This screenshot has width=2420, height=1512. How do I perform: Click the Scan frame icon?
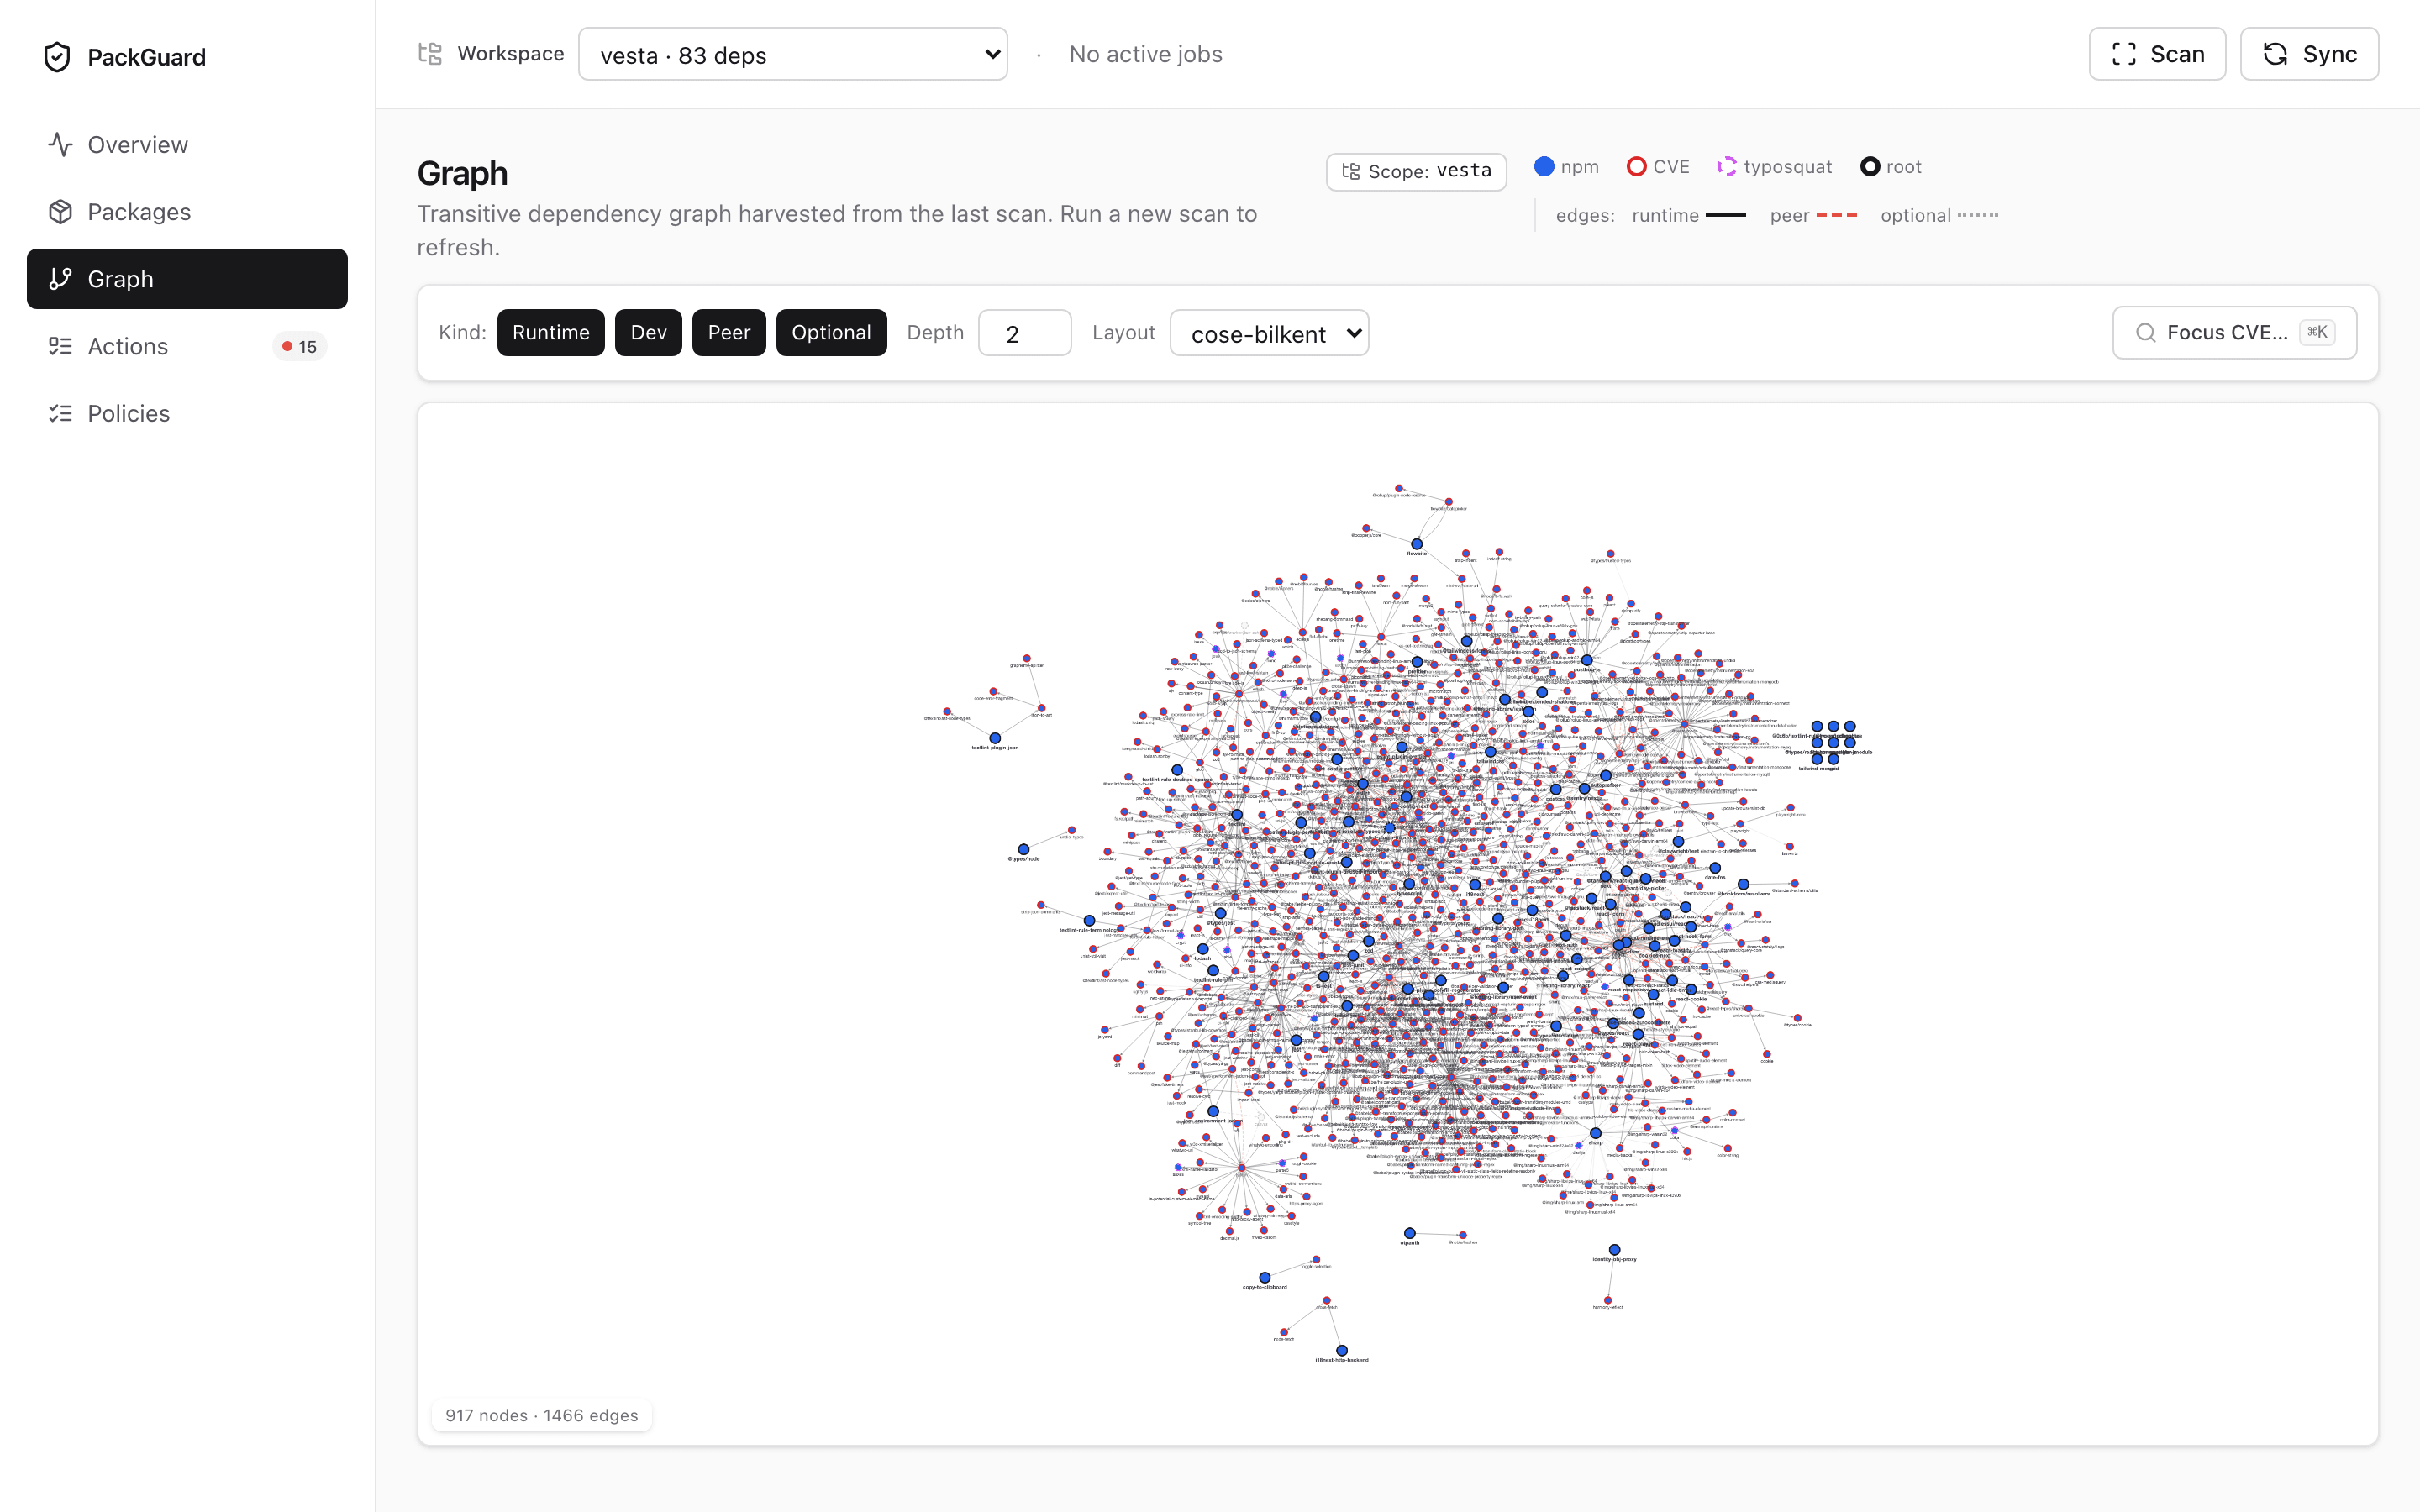pos(2123,54)
